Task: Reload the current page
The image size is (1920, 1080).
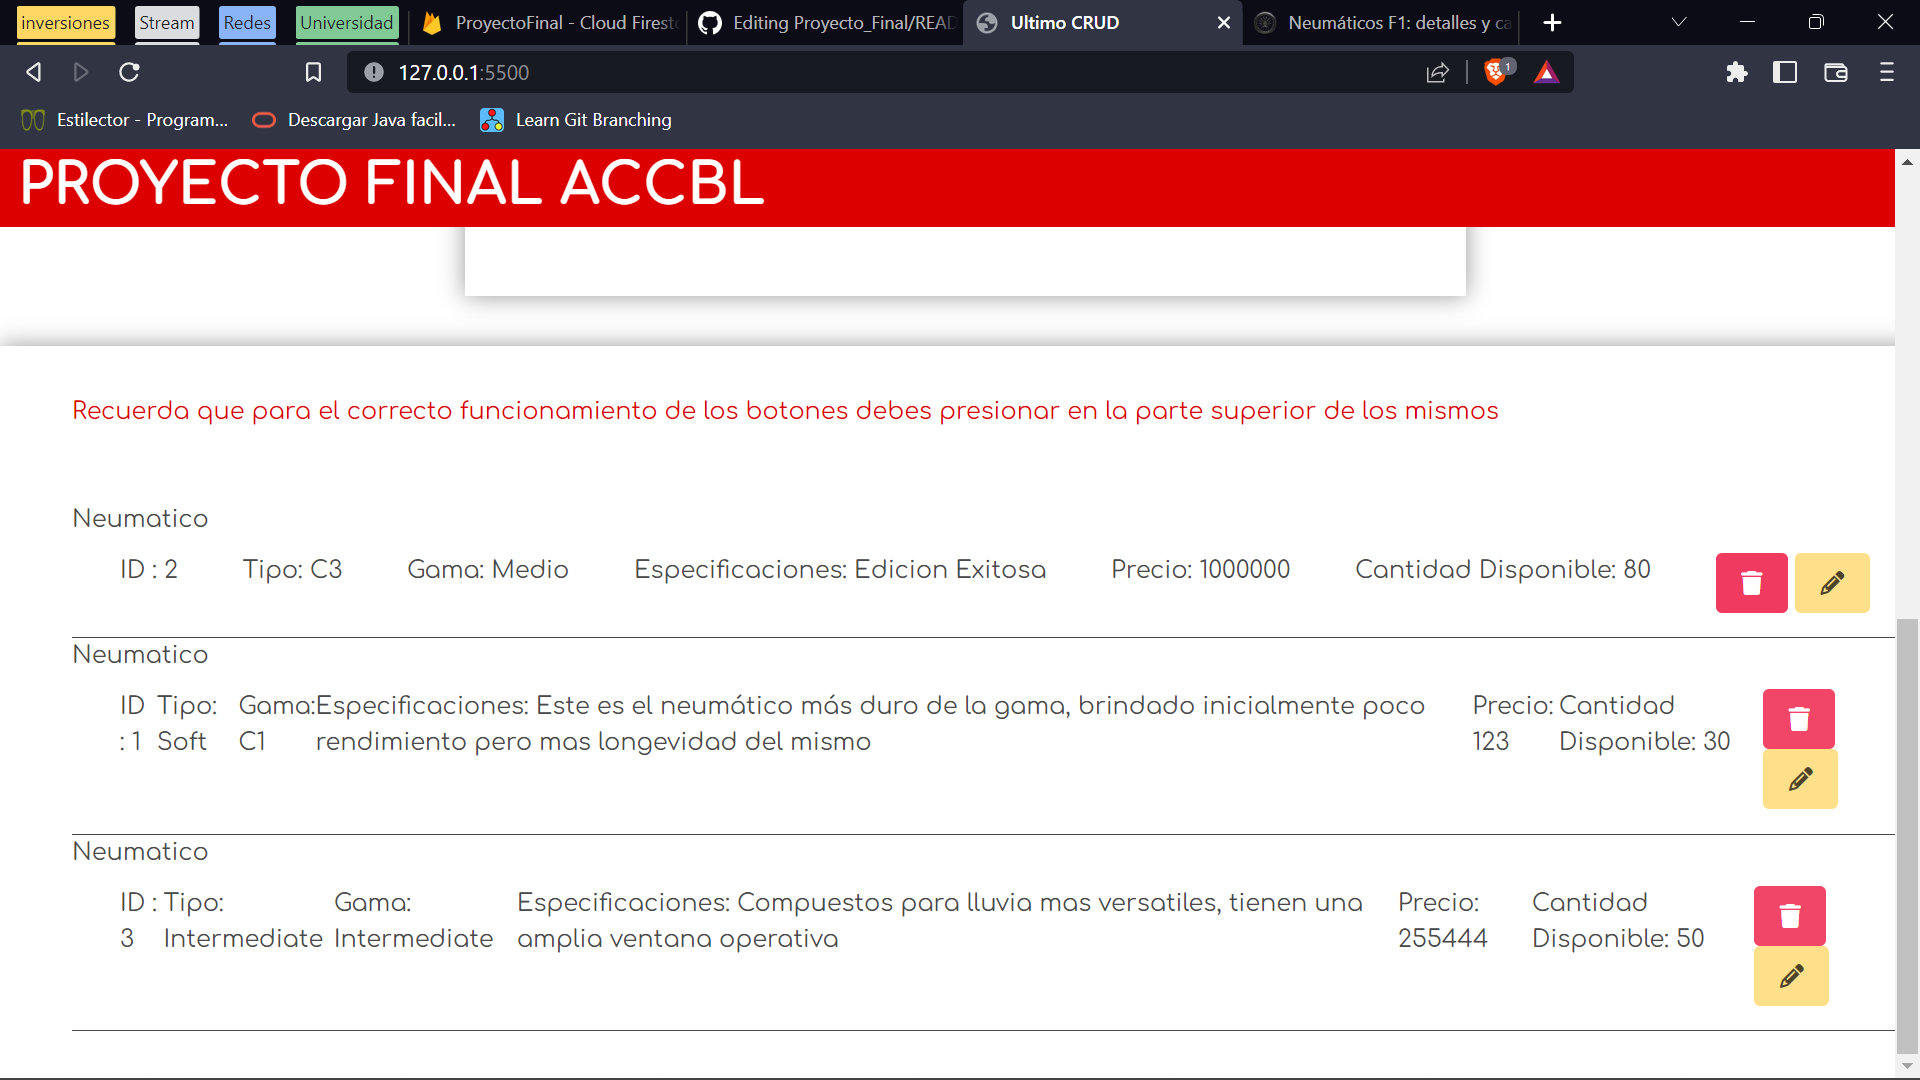Action: 129,72
